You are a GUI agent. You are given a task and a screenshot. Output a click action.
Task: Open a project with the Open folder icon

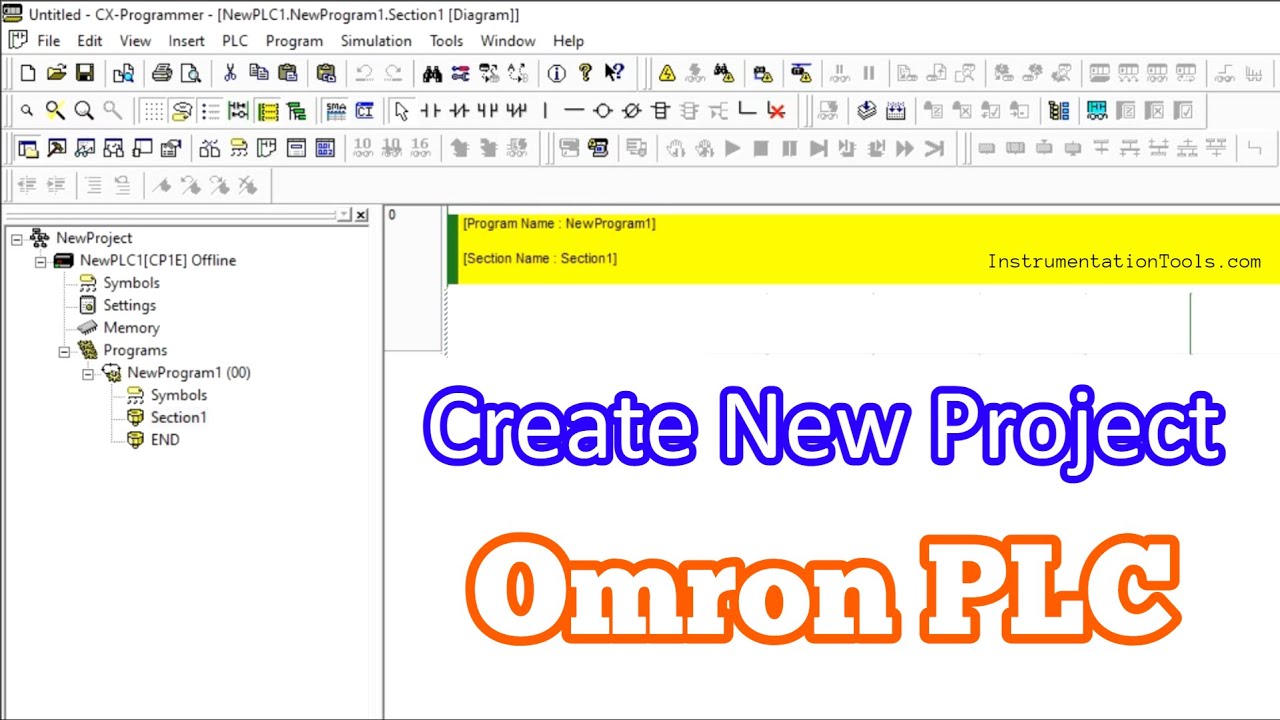coord(56,73)
